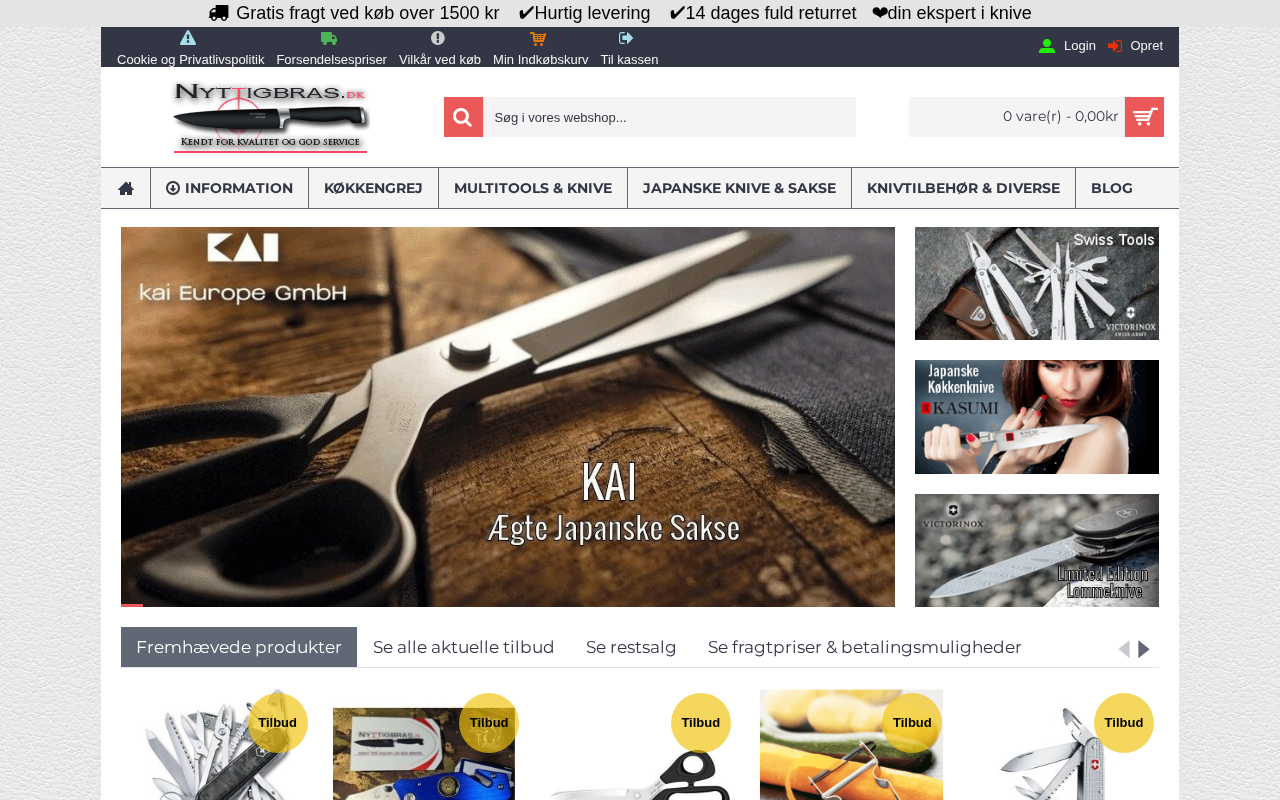This screenshot has width=1280, height=800.
Task: Select the Fremhævede produkter tab
Action: [239, 647]
